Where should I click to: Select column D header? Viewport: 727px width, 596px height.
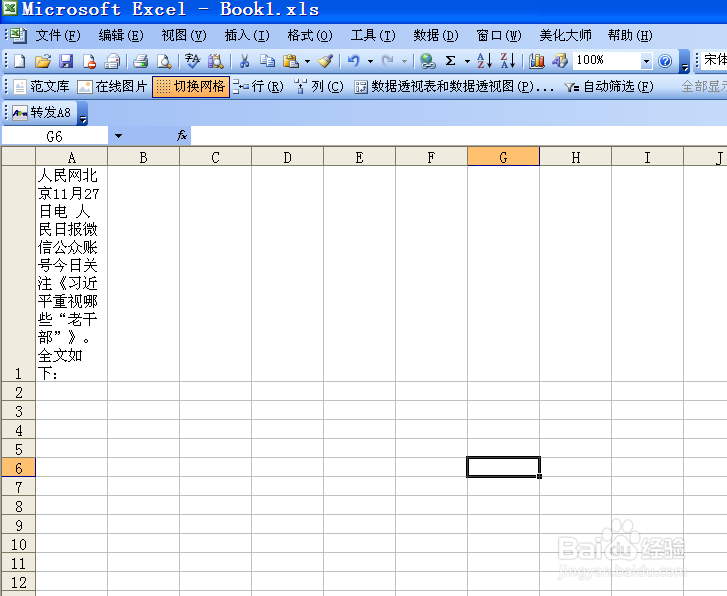click(287, 157)
